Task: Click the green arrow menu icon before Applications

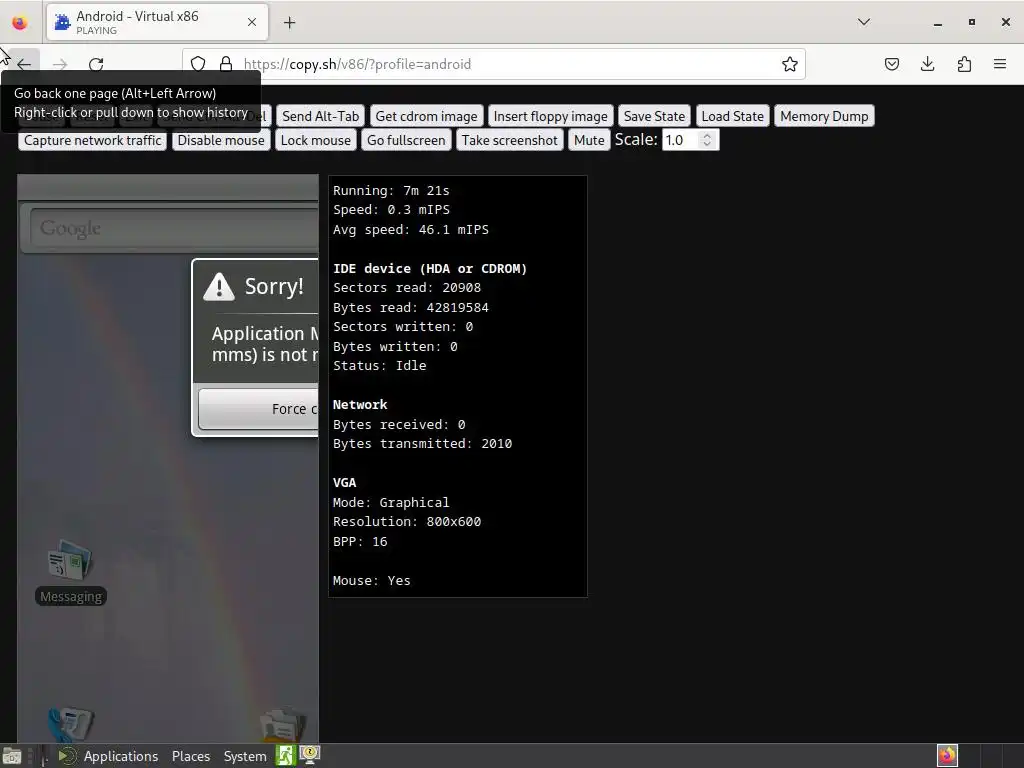Action: click(67, 756)
